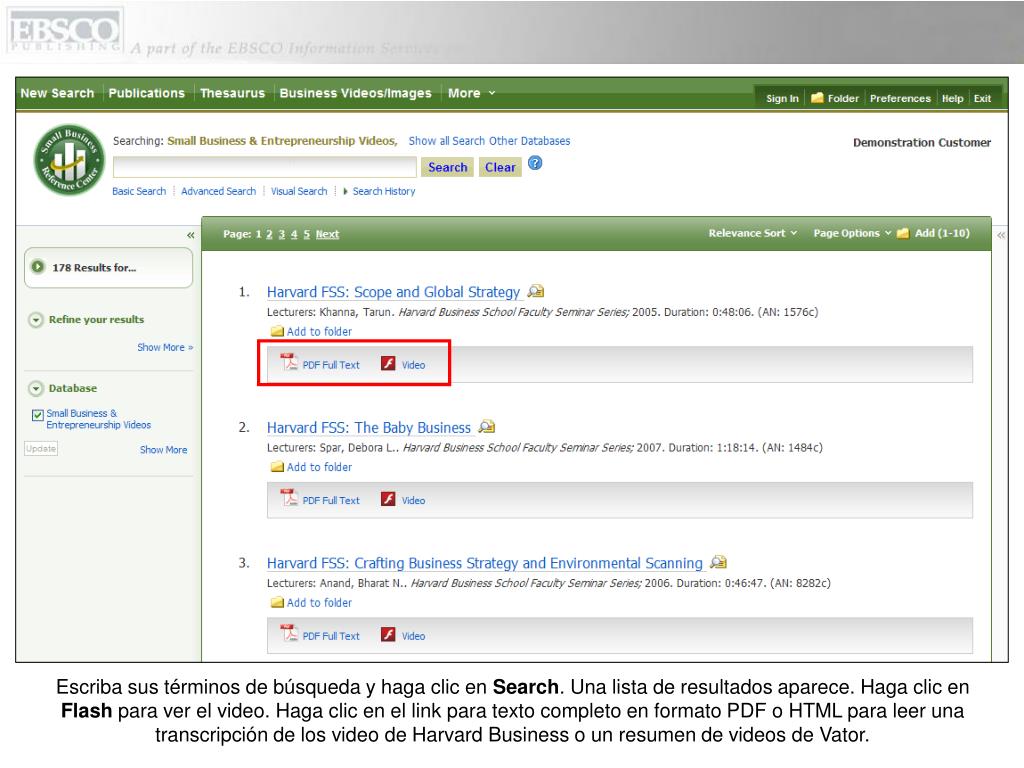Click the blue search help question-mark icon
Screen dimensions: 1024x768
(535, 163)
